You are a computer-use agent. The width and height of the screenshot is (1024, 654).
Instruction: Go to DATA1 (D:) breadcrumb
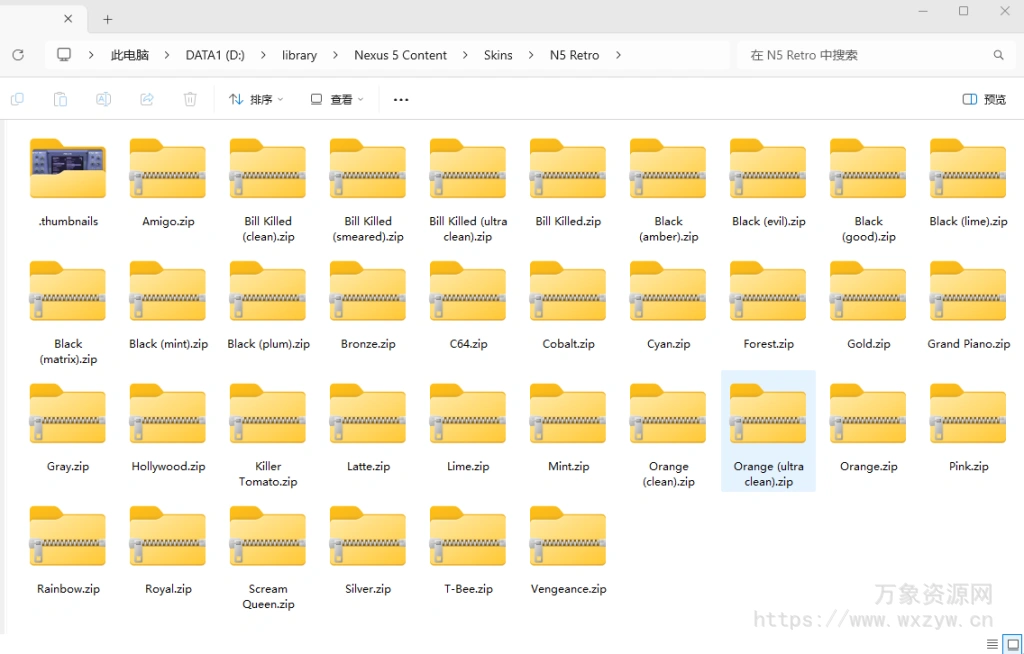pos(215,55)
